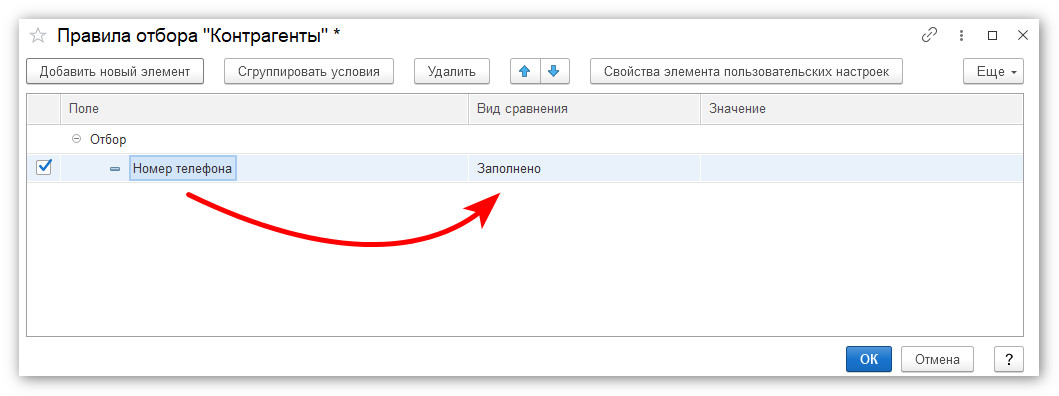This screenshot has width=1059, height=396.
Task: Cancel changes with Отмена button
Action: click(x=937, y=360)
